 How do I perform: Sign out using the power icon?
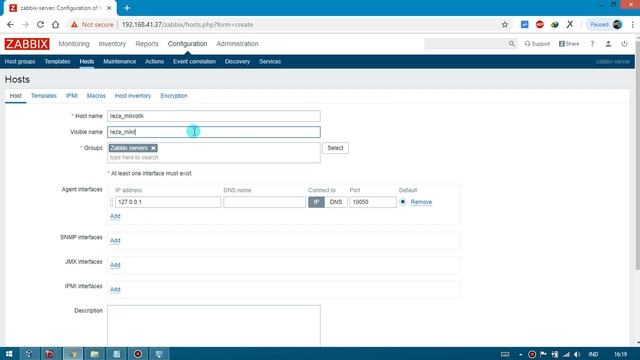point(624,44)
